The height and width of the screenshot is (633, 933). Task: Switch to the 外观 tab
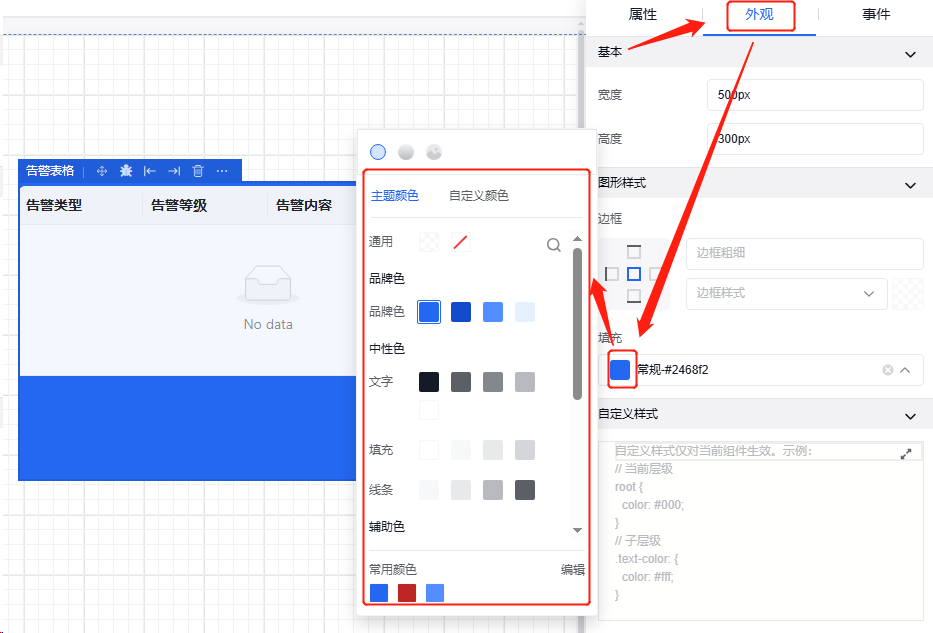759,14
